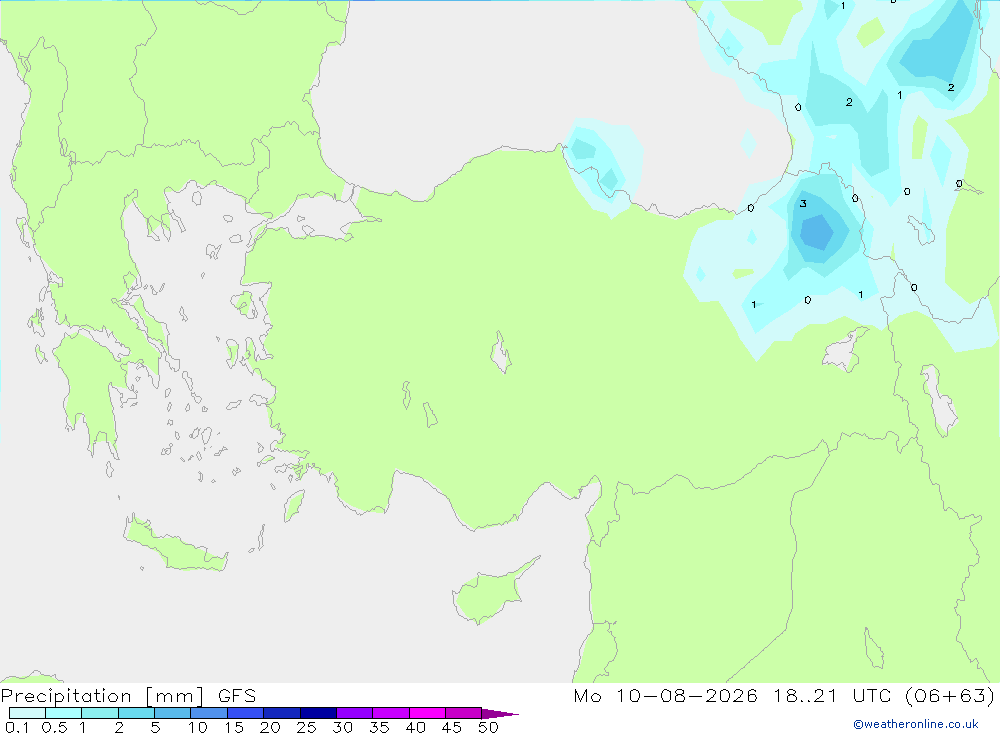Click the "20" legend scale label

click(x=270, y=727)
